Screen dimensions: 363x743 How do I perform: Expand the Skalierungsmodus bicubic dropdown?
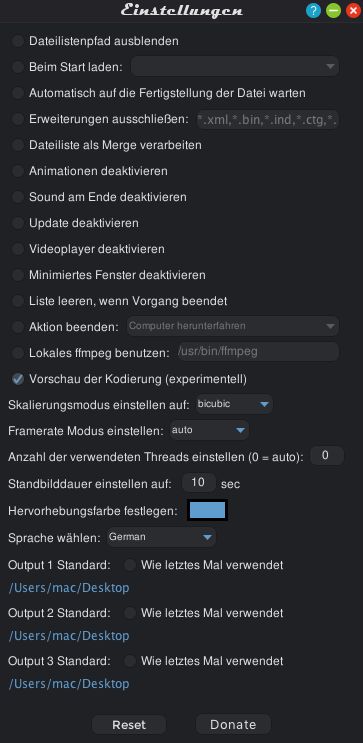tap(234, 404)
